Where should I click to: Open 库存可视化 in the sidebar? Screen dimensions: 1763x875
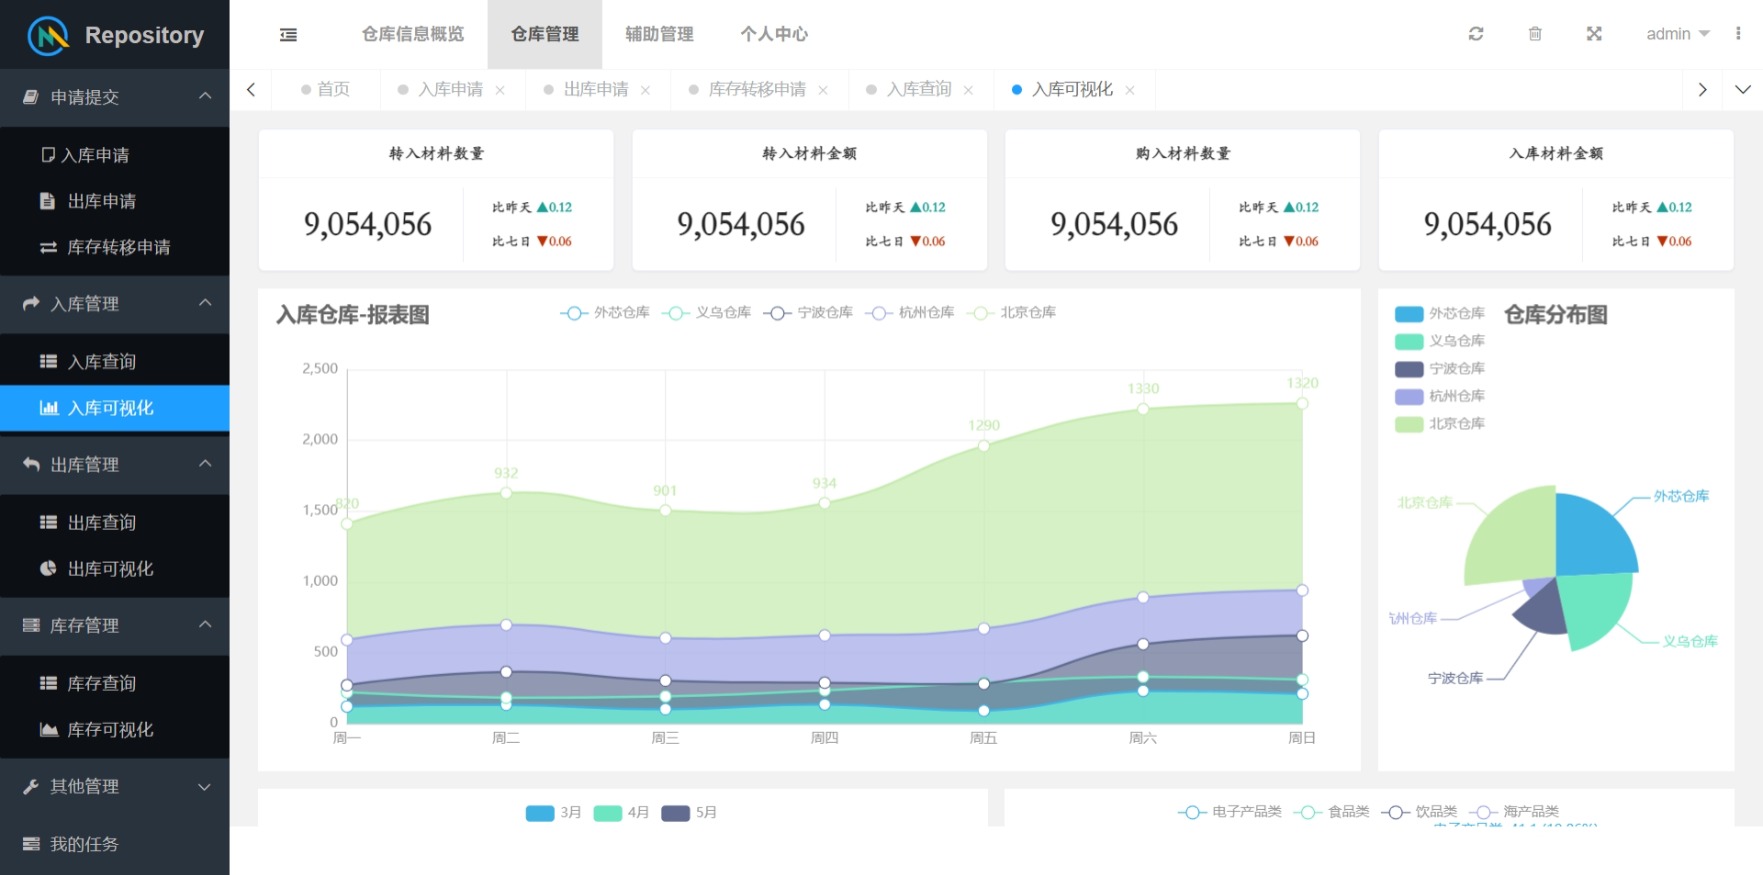tap(115, 730)
